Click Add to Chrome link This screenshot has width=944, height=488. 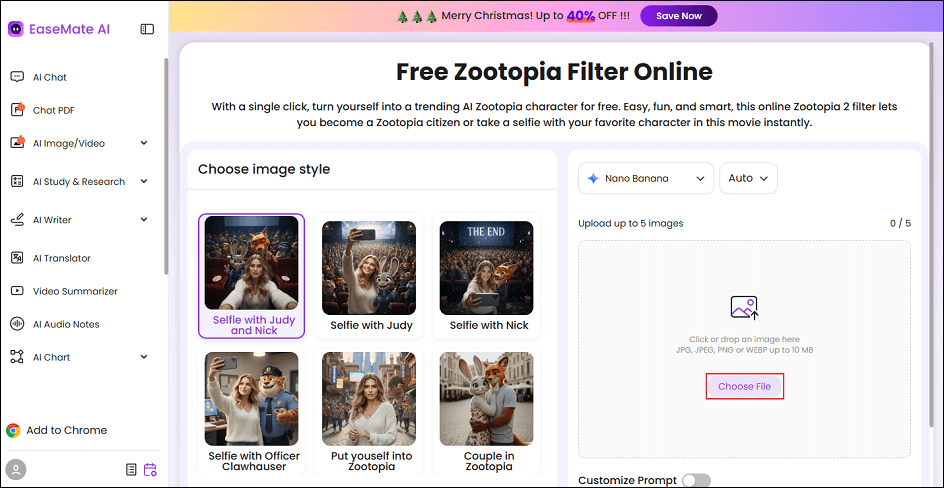pyautogui.click(x=67, y=430)
